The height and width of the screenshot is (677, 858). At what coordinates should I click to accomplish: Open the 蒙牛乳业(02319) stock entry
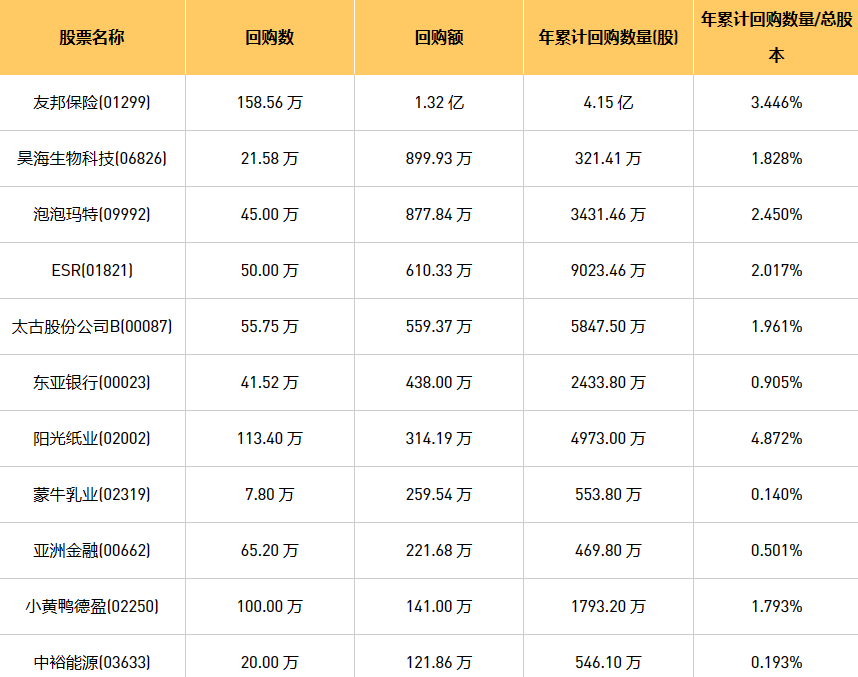click(x=92, y=494)
